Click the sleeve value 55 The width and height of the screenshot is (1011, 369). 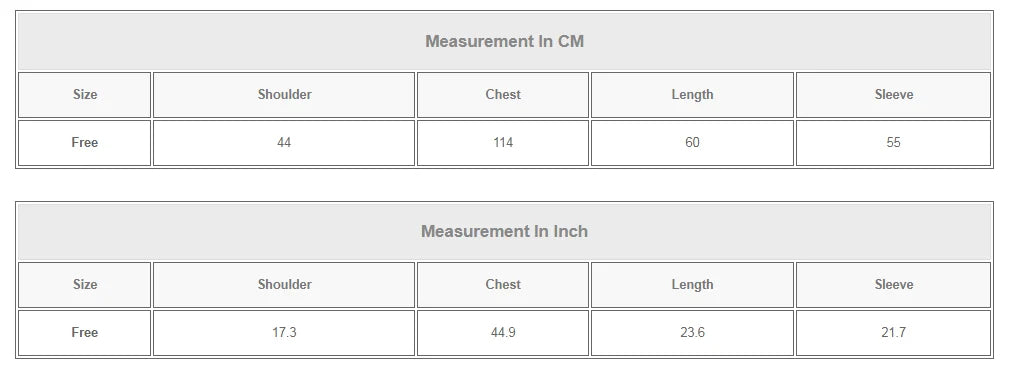pyautogui.click(x=894, y=143)
